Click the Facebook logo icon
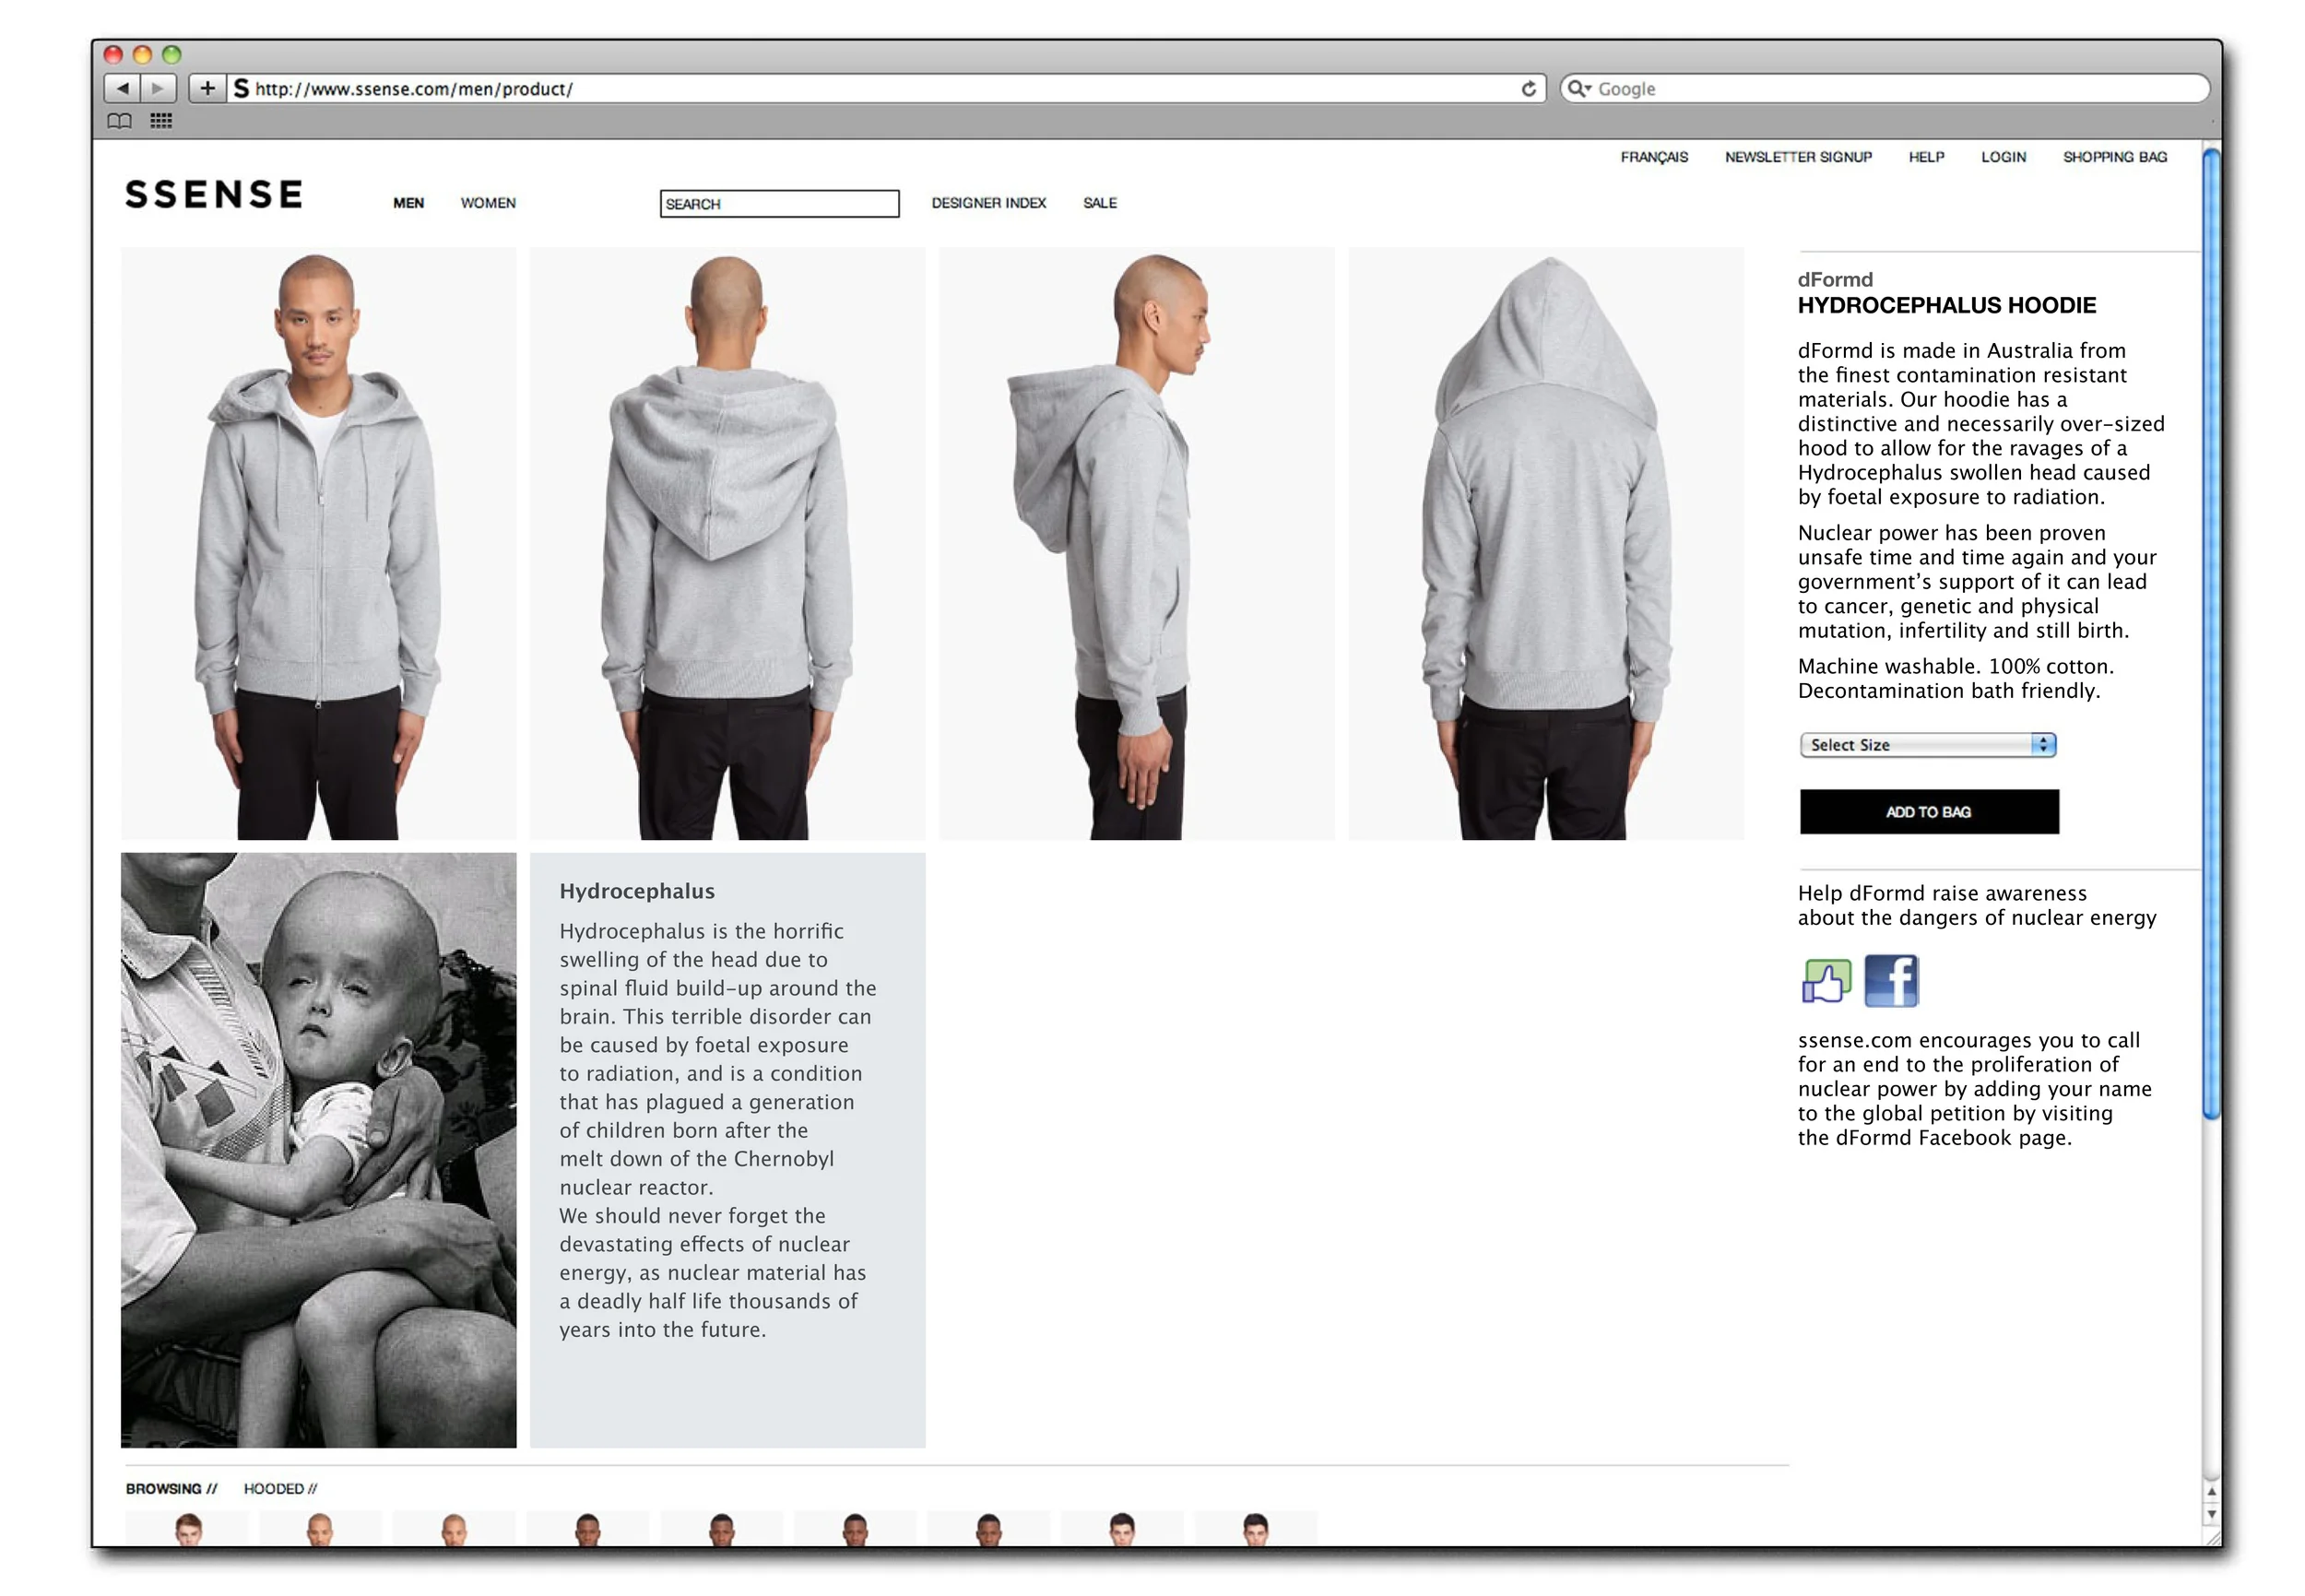The width and height of the screenshot is (2305, 1596). click(1891, 981)
